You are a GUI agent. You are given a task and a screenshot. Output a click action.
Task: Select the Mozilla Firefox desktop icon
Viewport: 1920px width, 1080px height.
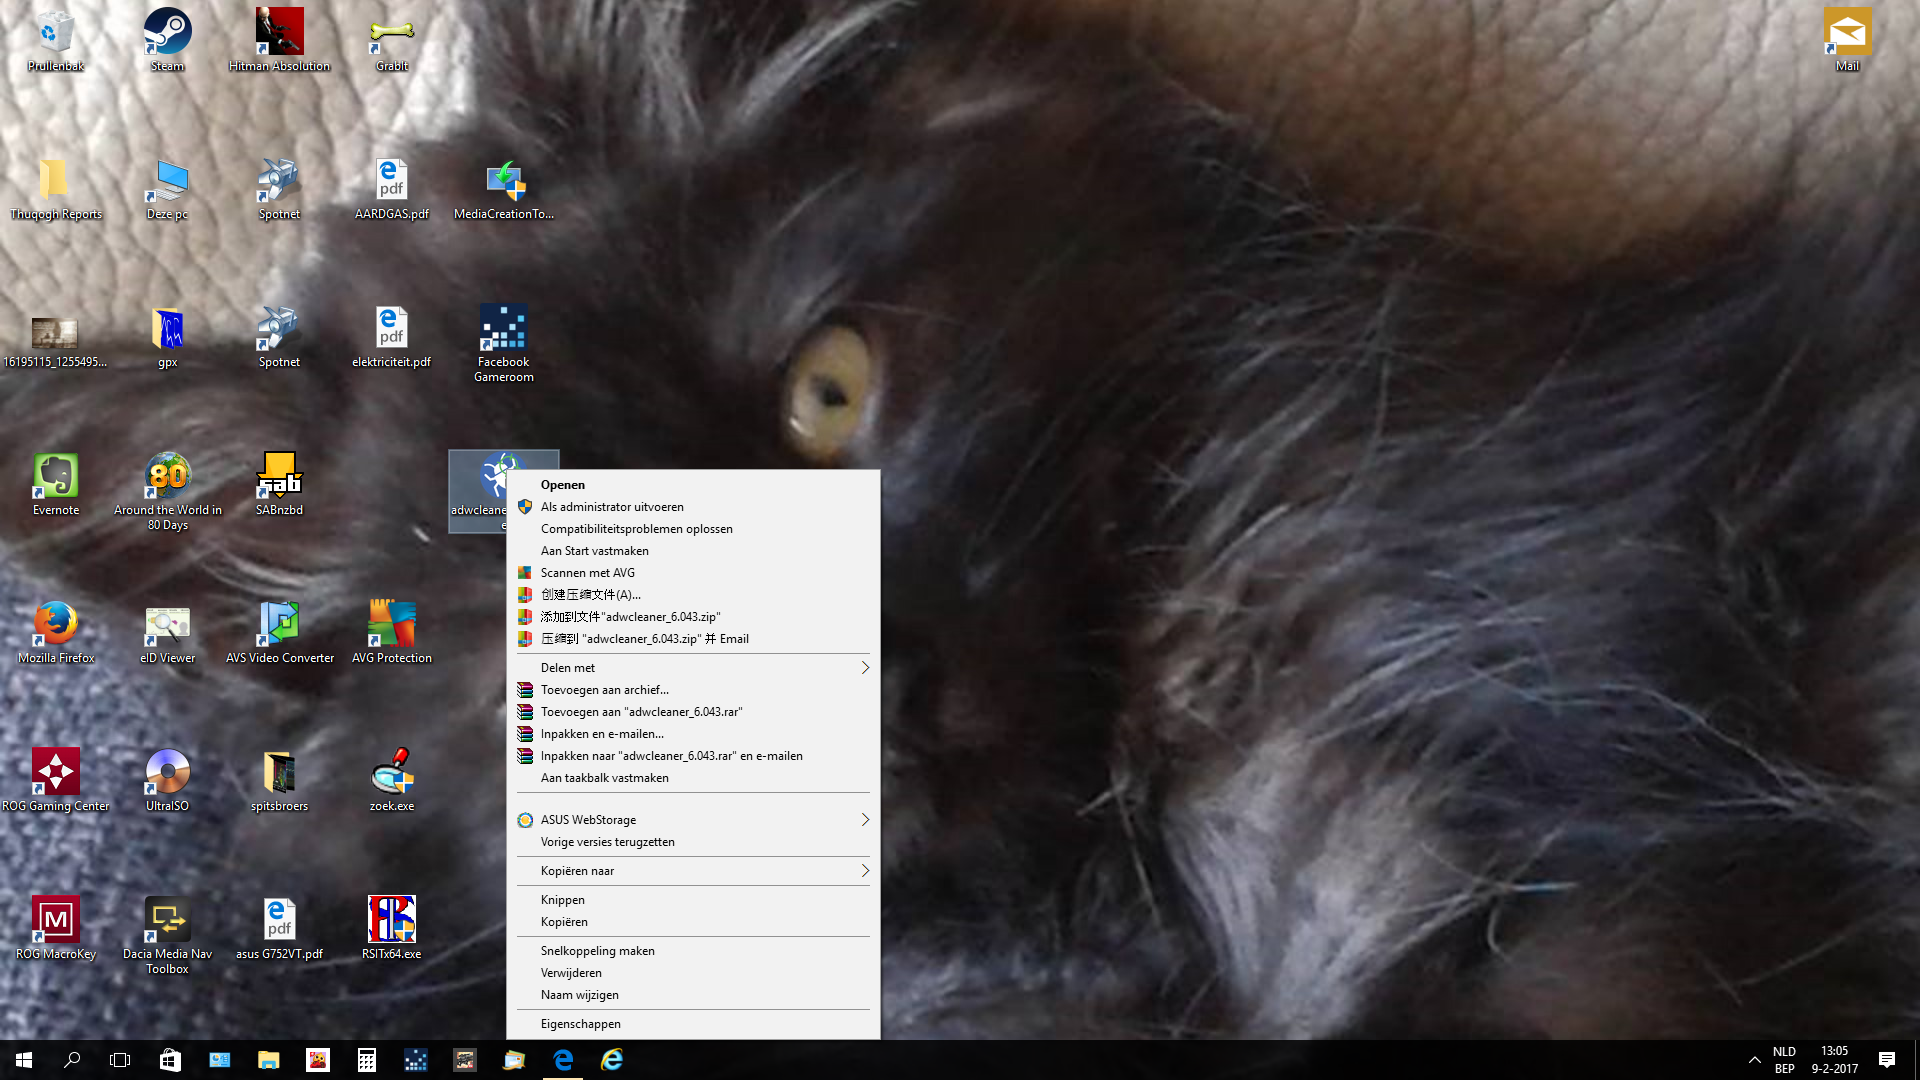tap(56, 633)
